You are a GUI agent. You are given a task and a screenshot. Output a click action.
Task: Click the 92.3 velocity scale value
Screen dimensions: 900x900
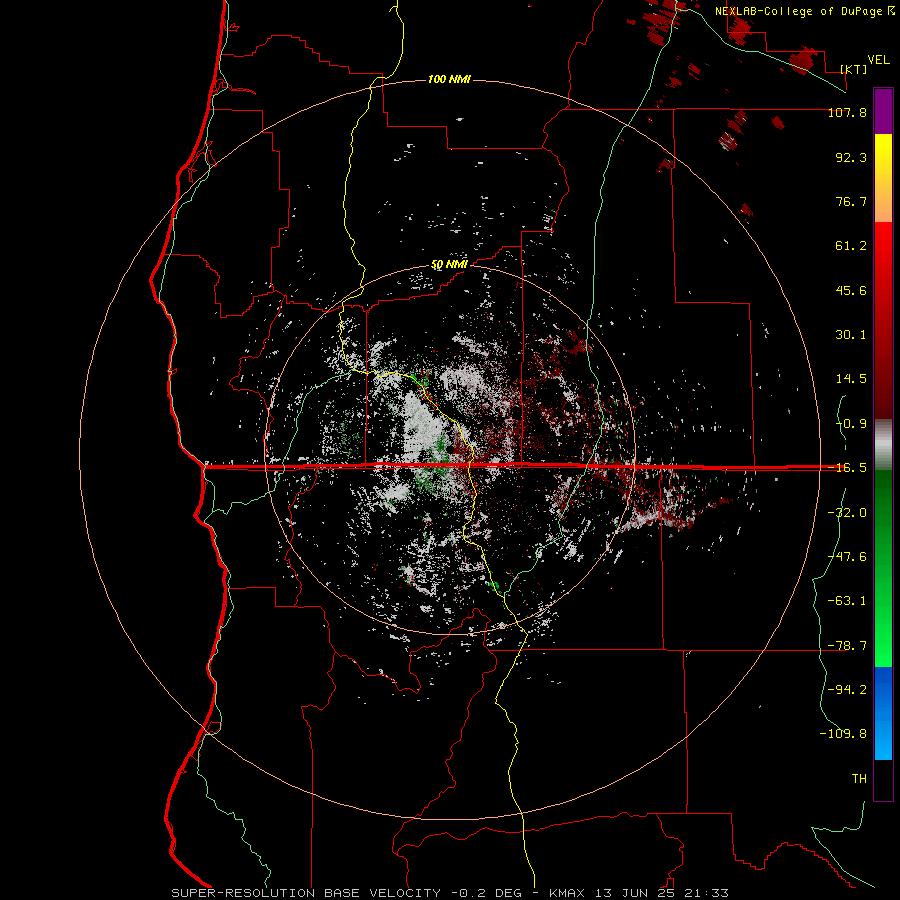tap(851, 157)
